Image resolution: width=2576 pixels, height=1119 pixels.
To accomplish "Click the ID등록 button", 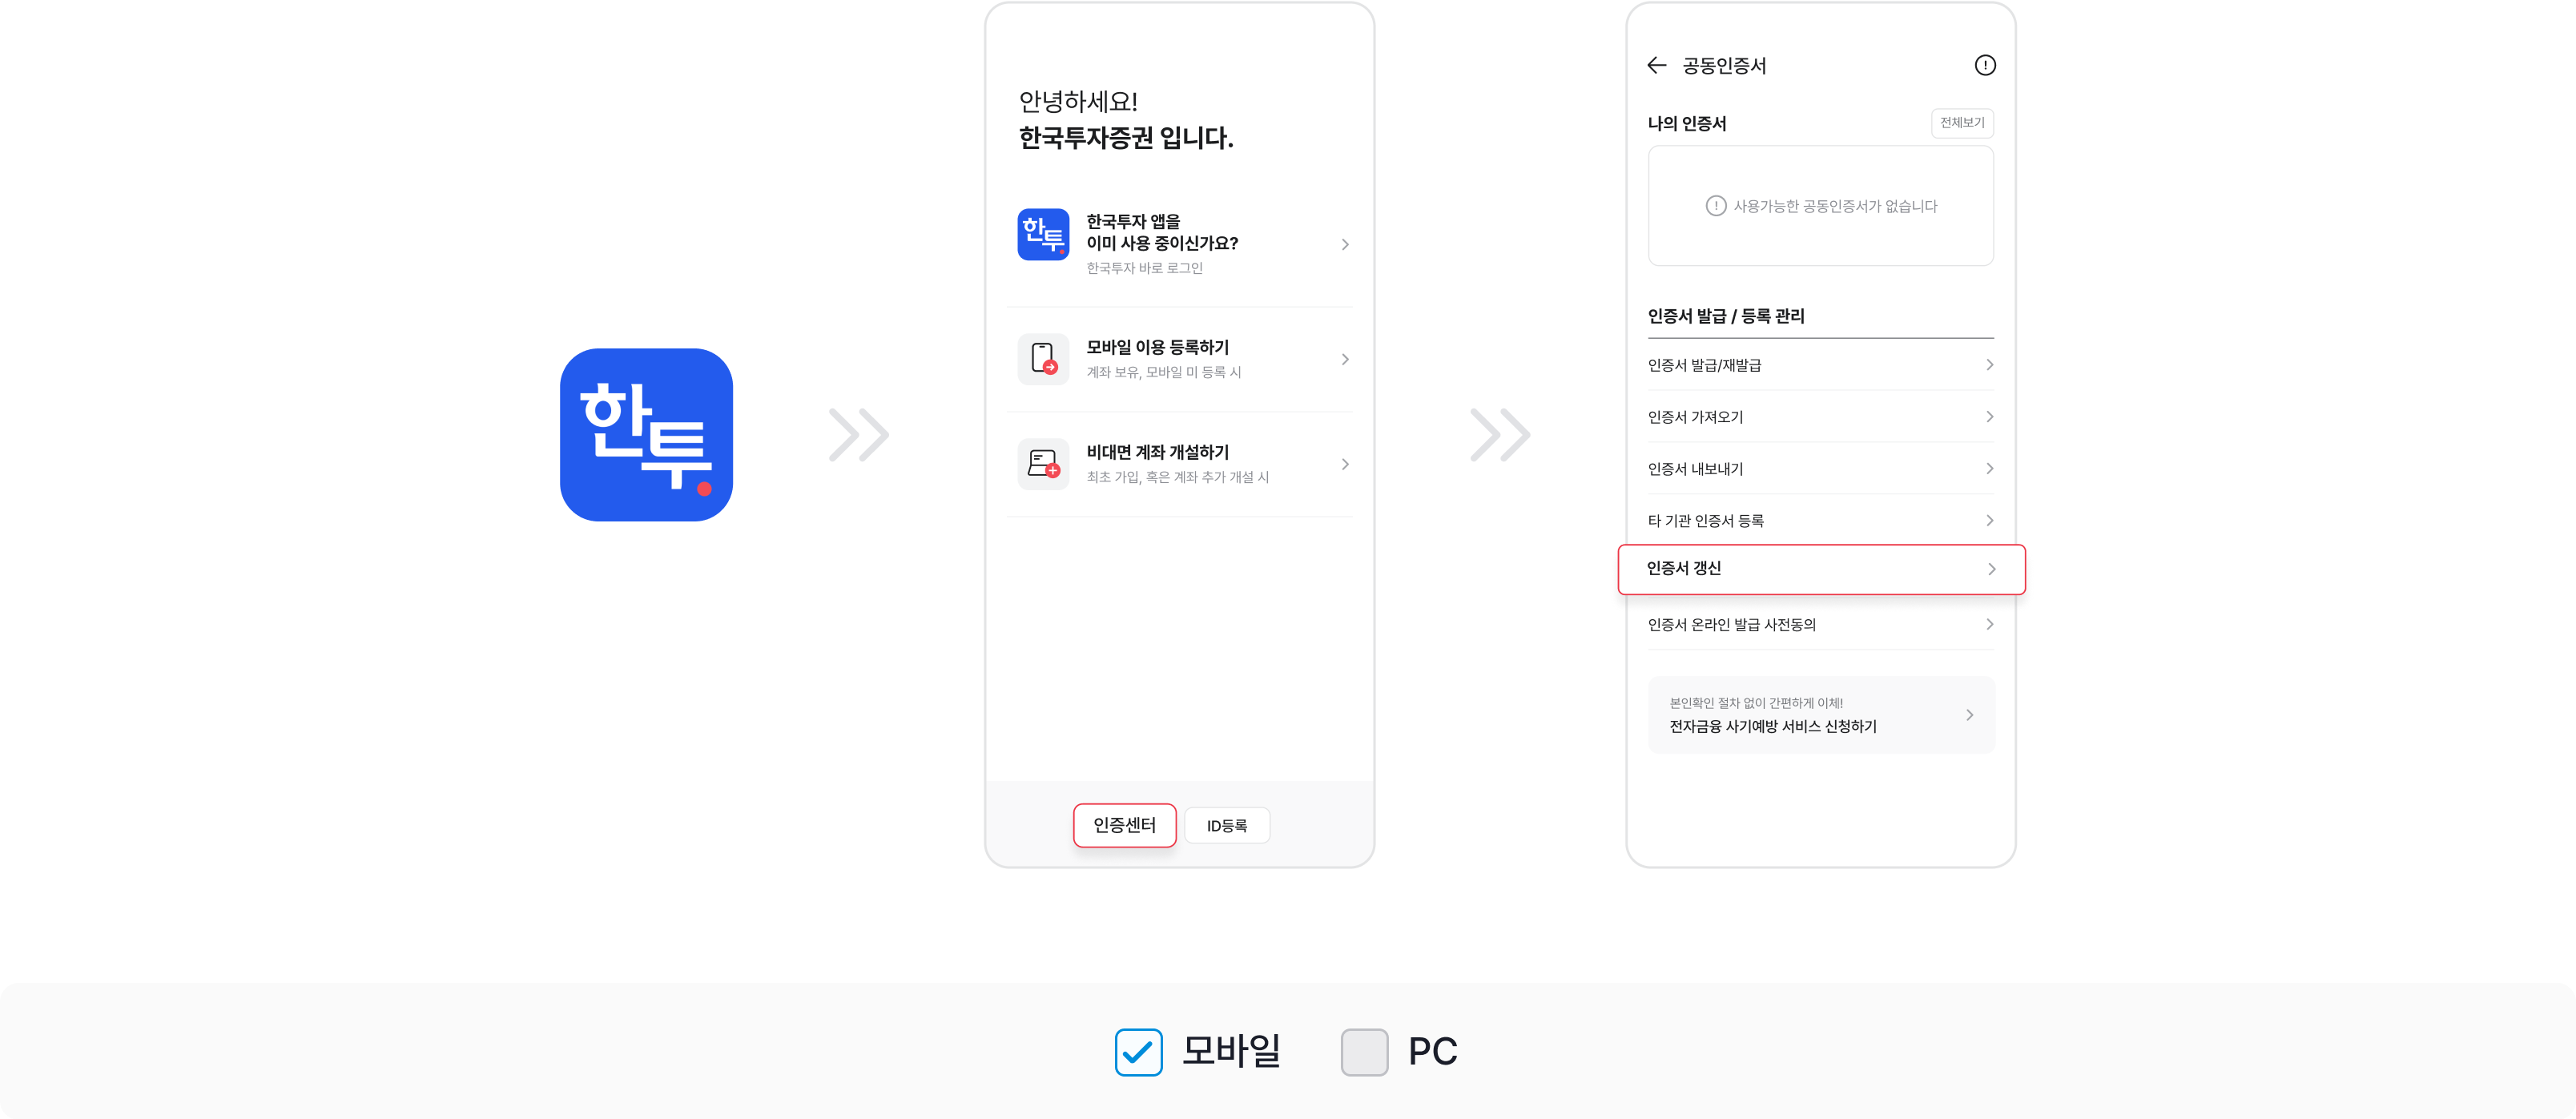I will click(1227, 826).
